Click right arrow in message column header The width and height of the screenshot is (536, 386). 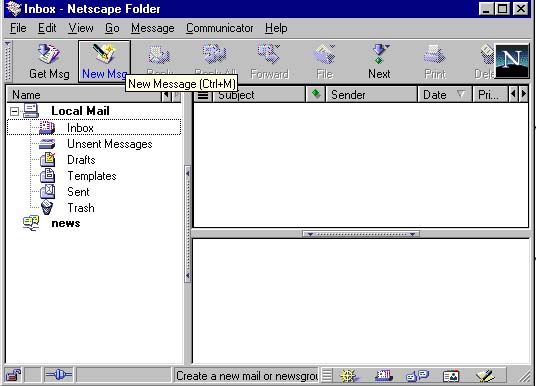tap(523, 94)
